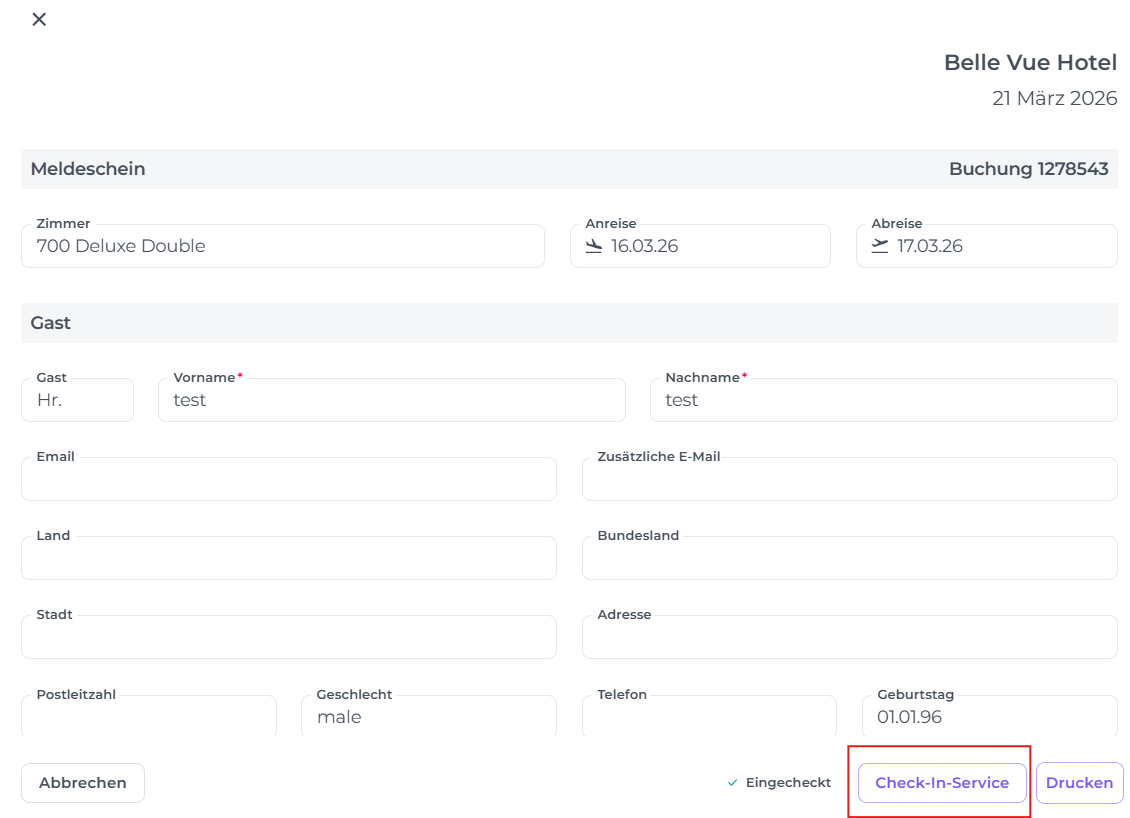Click the Check-In-Service button
Screen dimensions: 1130x818
[941, 783]
